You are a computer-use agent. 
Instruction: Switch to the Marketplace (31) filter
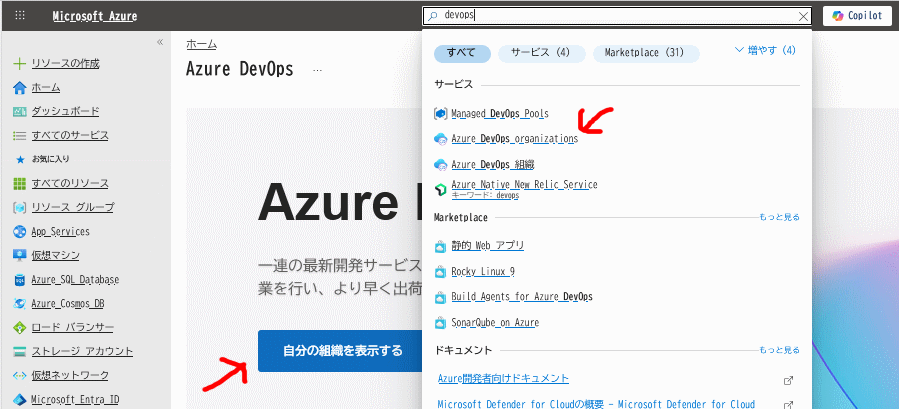click(x=646, y=53)
